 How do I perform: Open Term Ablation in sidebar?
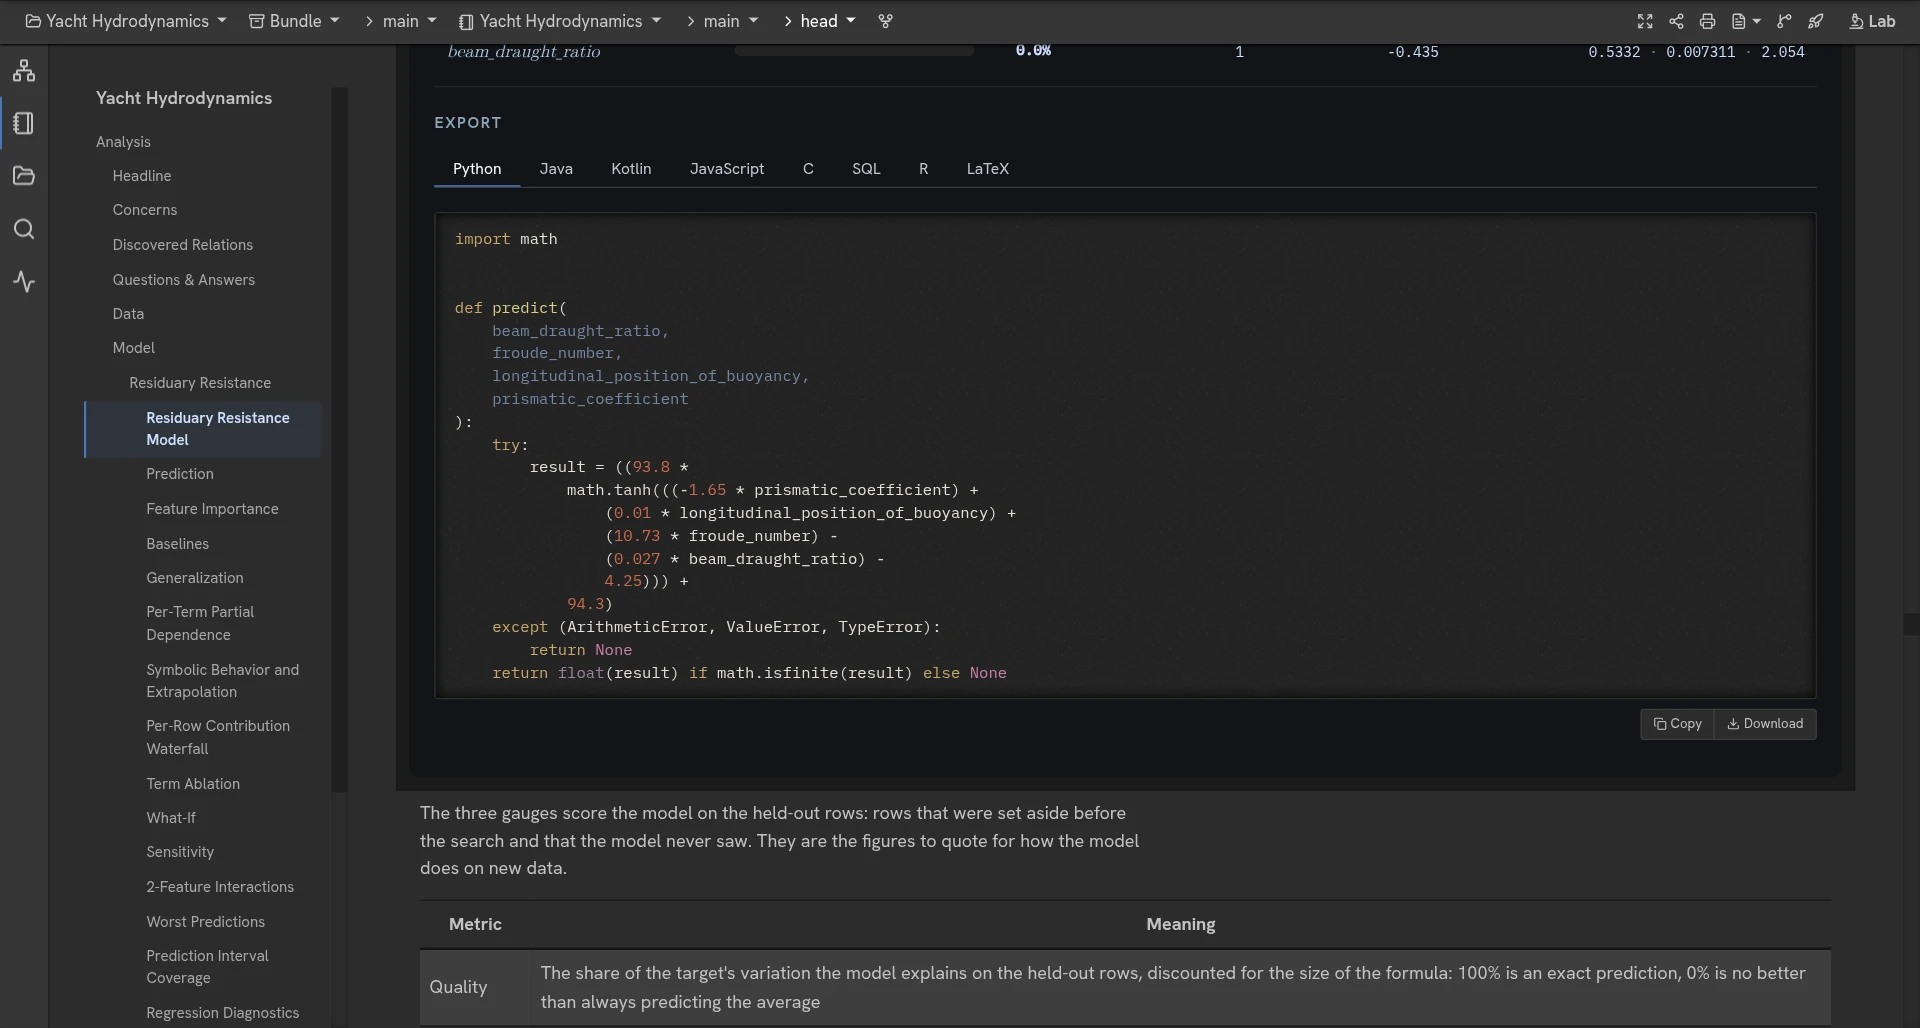193,784
